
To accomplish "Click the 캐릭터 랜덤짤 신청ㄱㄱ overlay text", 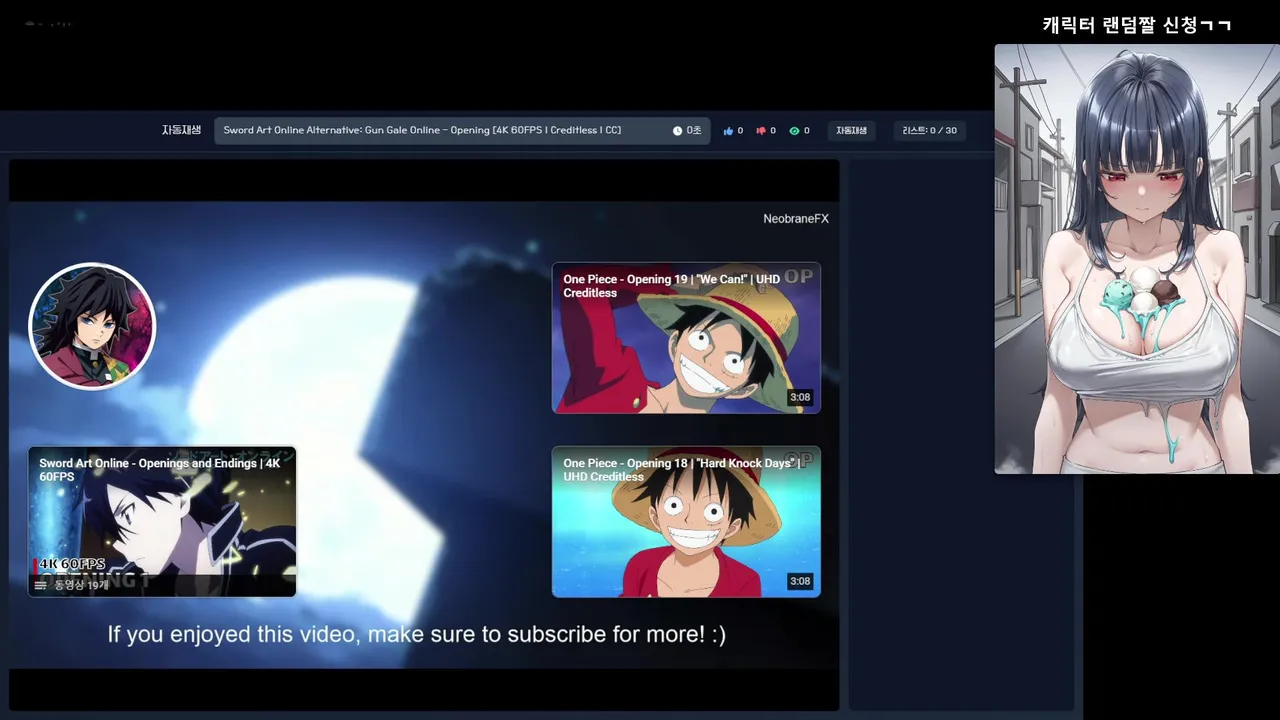I will (x=1137, y=25).
